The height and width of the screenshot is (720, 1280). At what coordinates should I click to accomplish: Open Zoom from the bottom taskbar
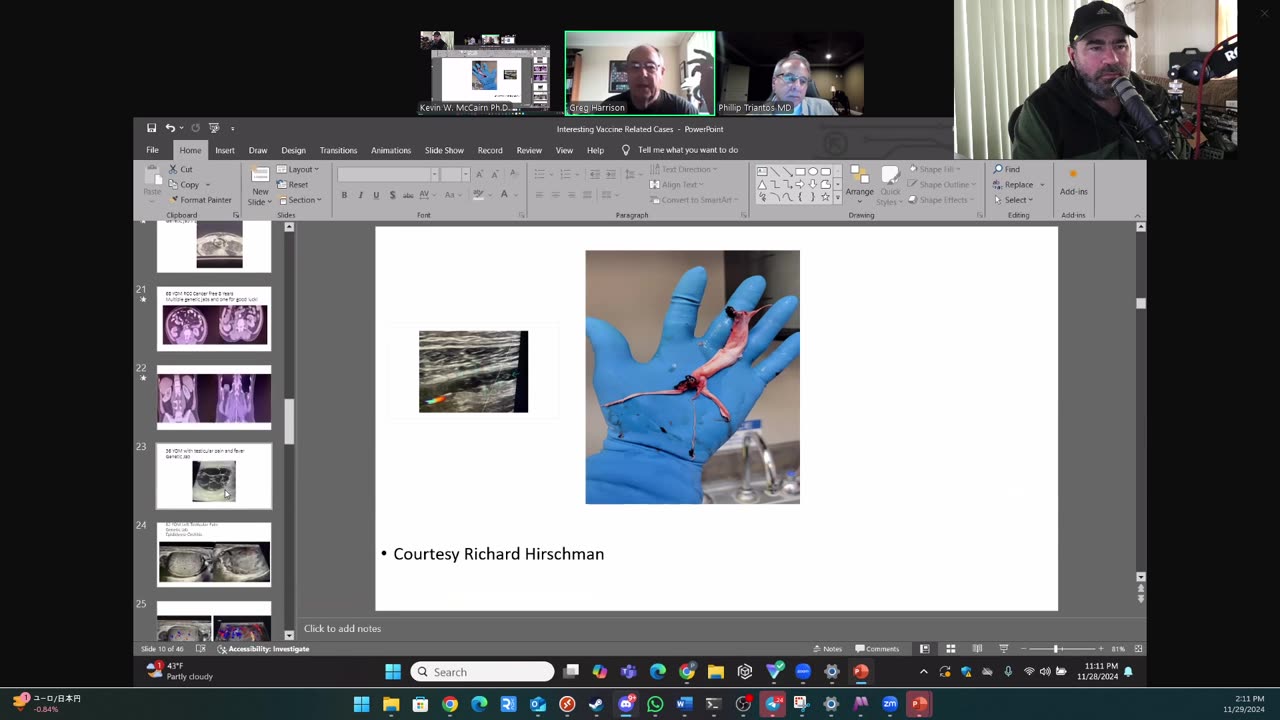tap(890, 705)
